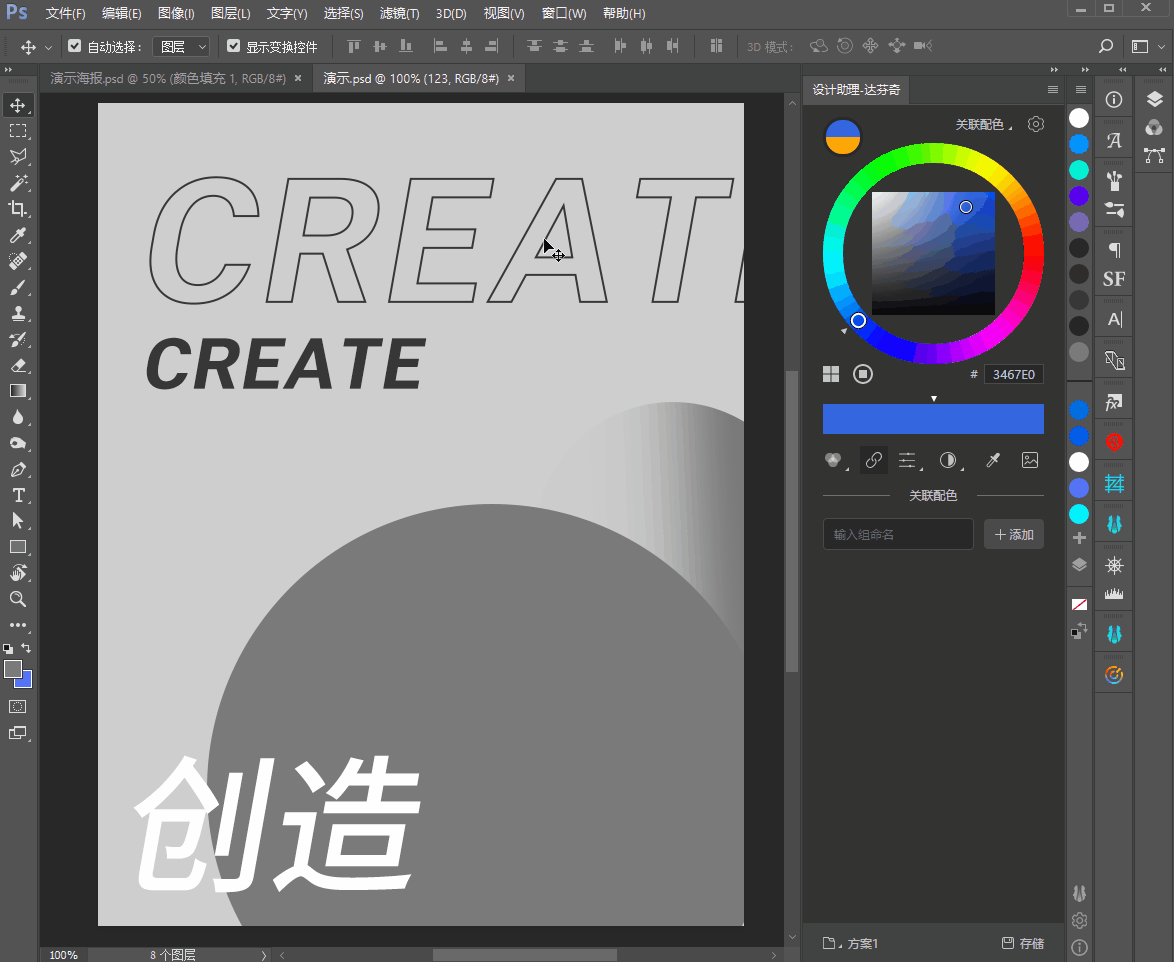Activate the Zoom tool
Viewport: 1174px width, 962px height.
pos(18,599)
